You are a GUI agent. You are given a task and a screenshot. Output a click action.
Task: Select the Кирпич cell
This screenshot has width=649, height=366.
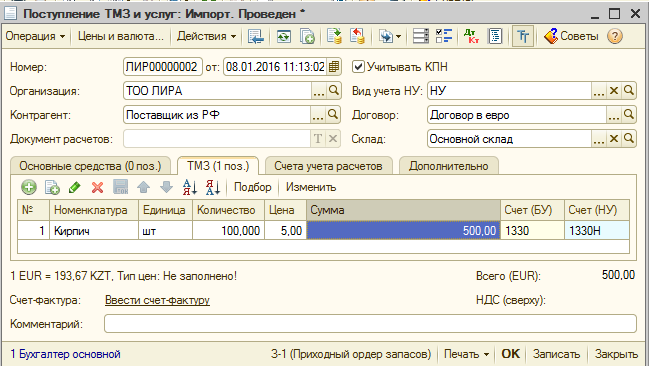(94, 231)
